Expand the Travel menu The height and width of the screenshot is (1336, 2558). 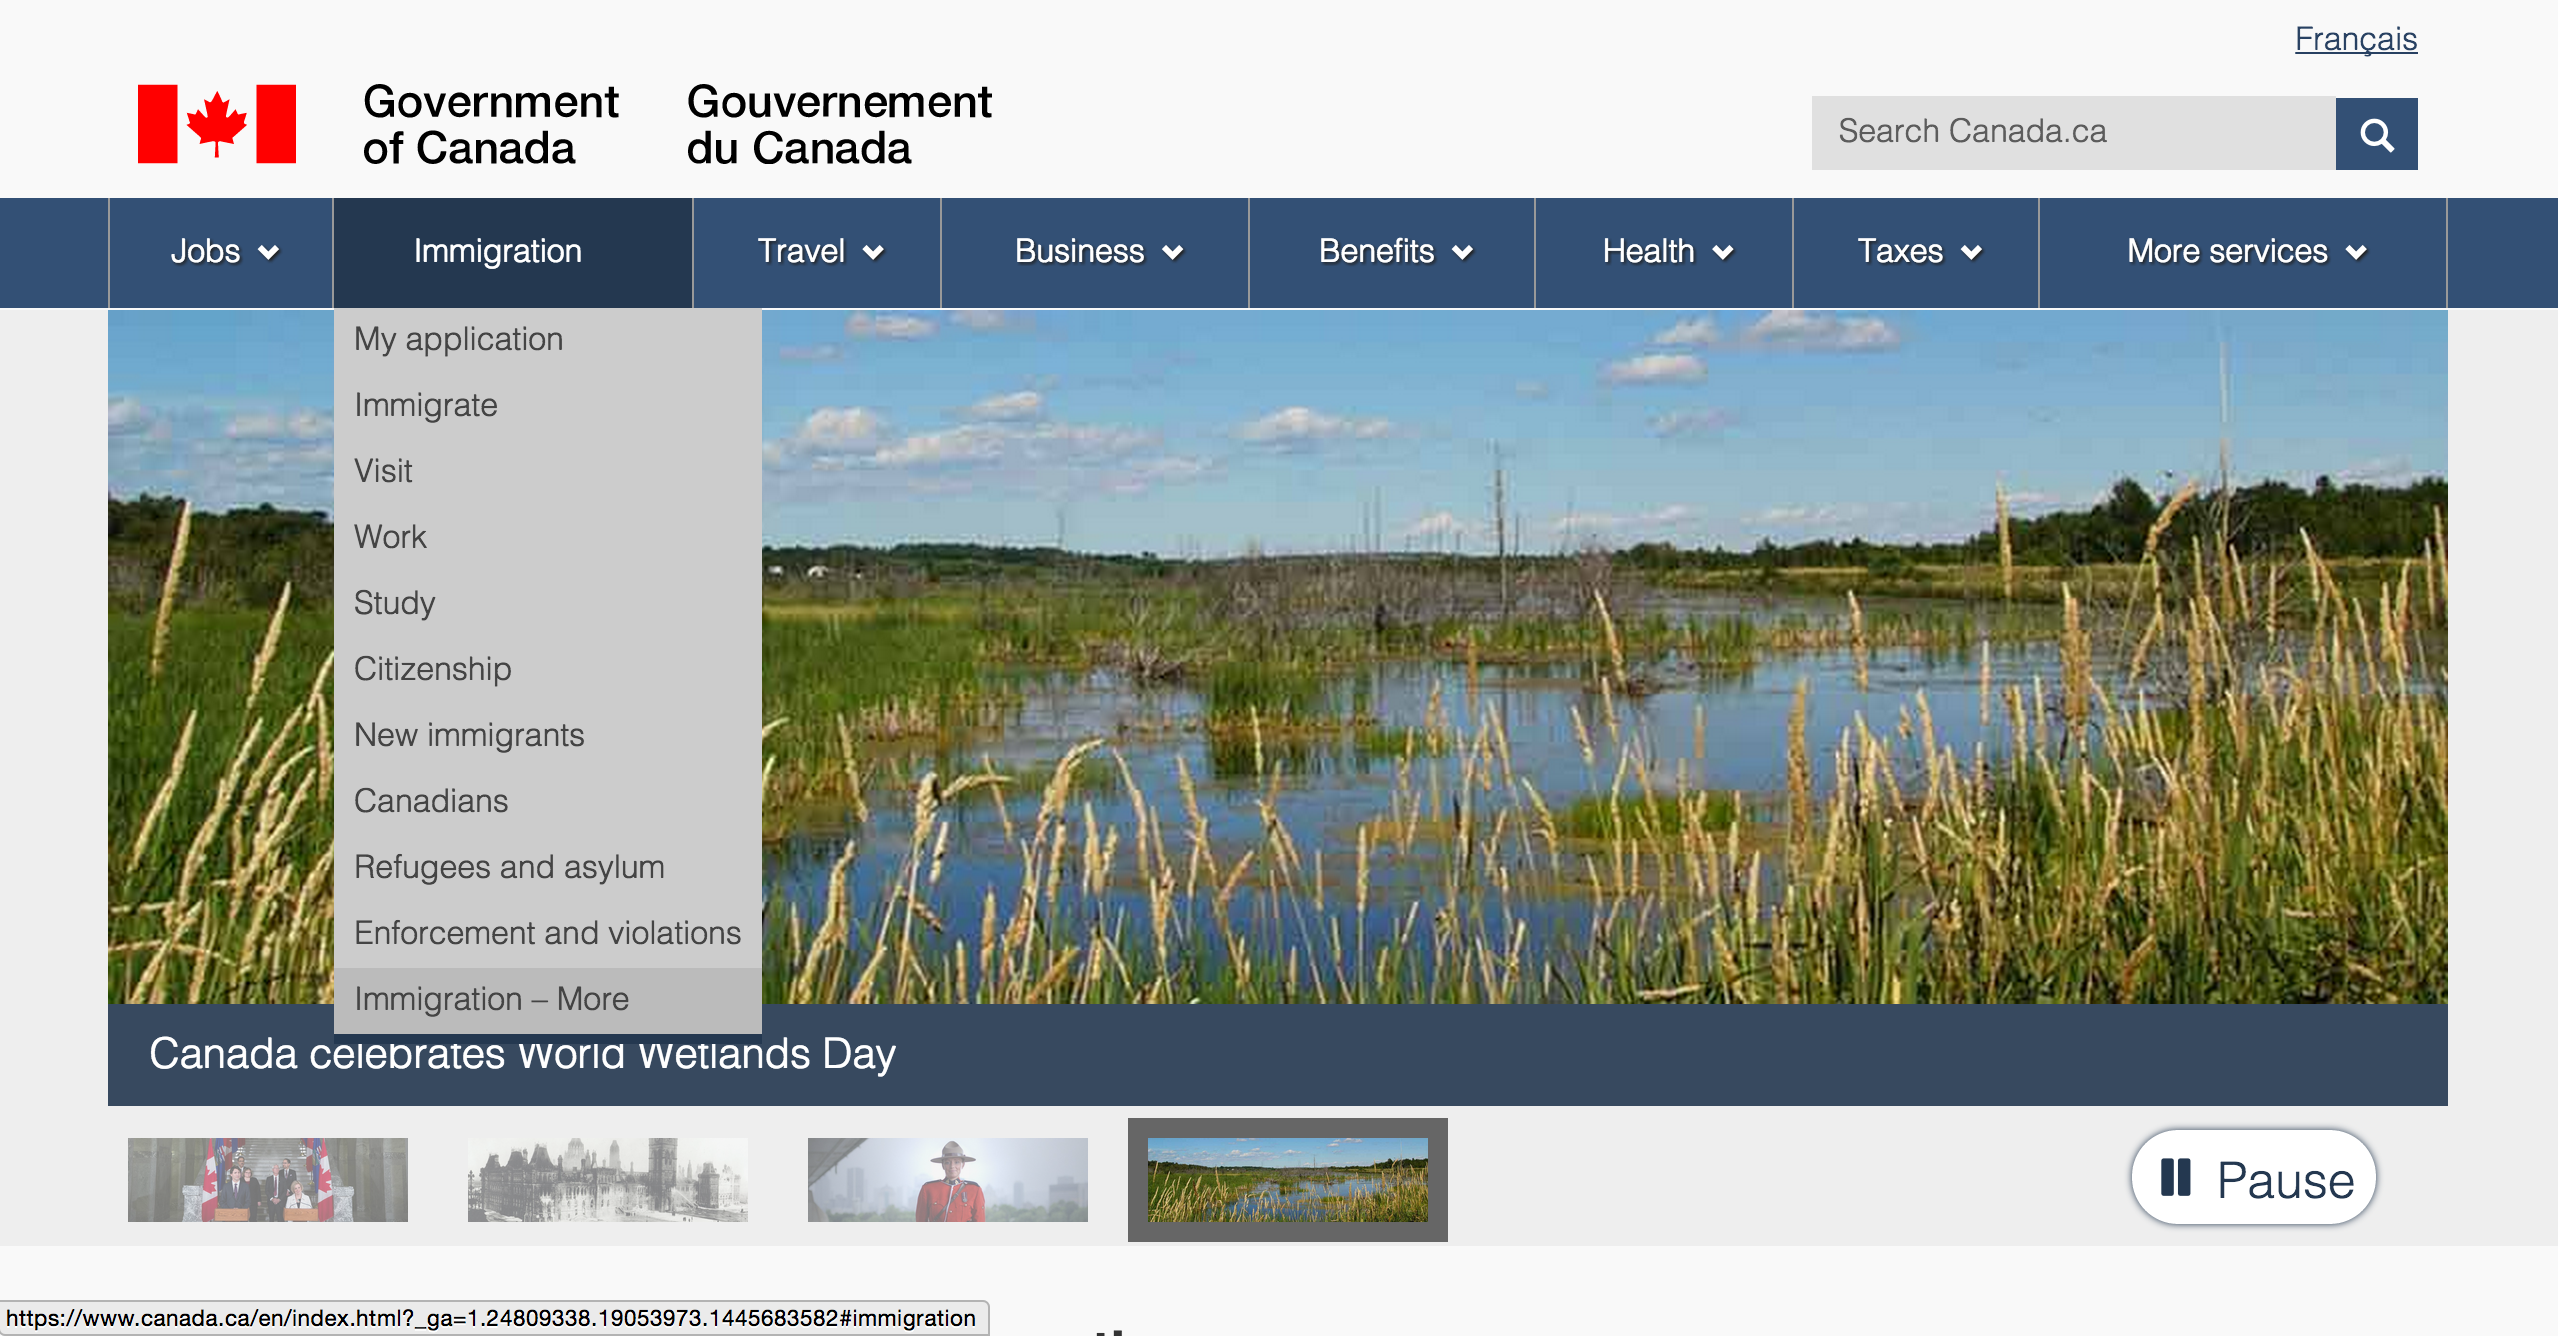(x=817, y=252)
